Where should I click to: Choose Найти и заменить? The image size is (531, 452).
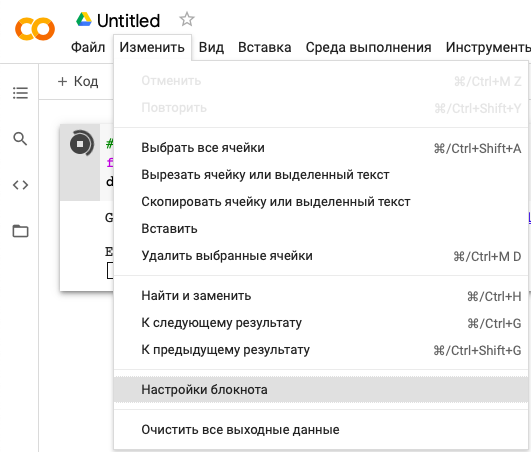tap(321, 296)
